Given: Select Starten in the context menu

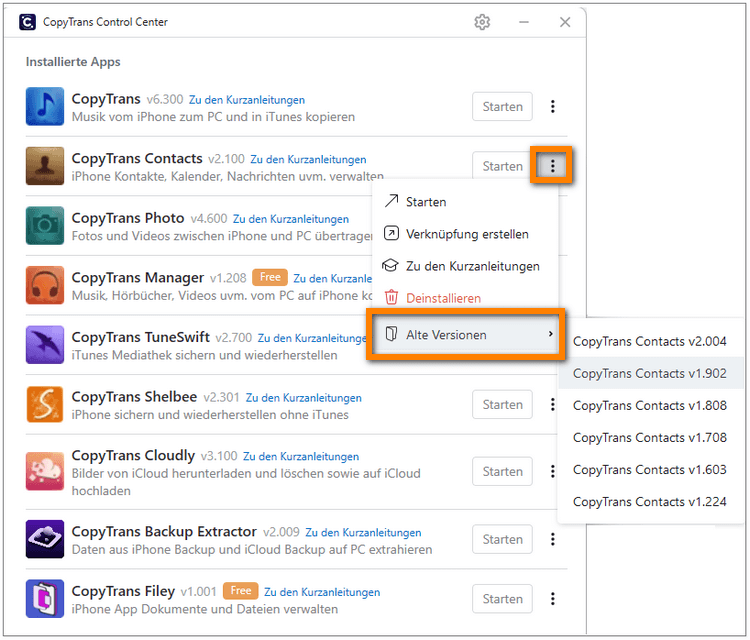Looking at the screenshot, I should (x=465, y=202).
